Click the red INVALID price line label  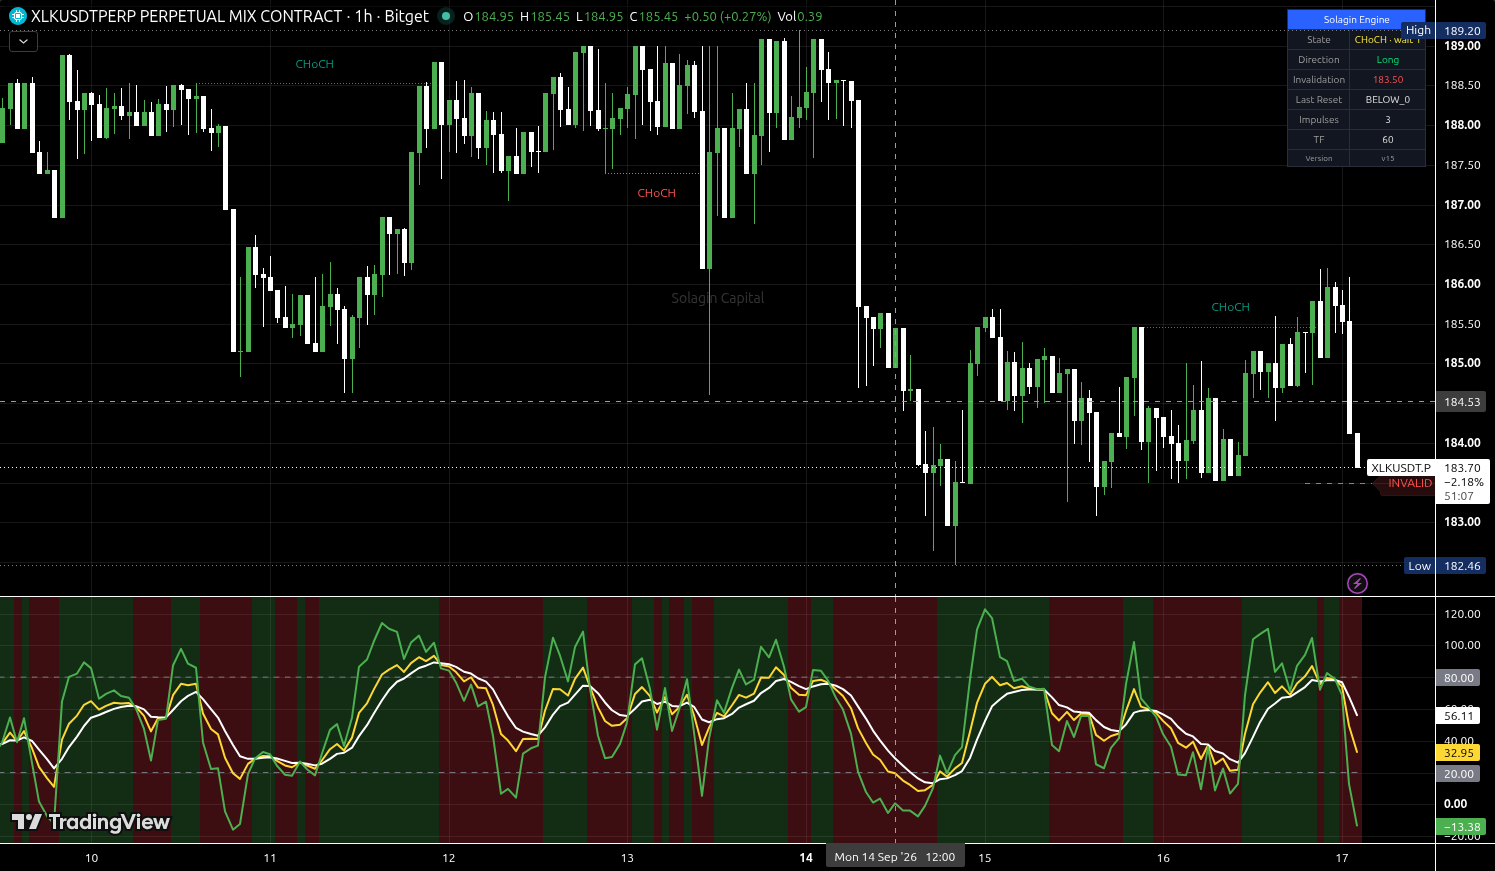pos(1406,484)
